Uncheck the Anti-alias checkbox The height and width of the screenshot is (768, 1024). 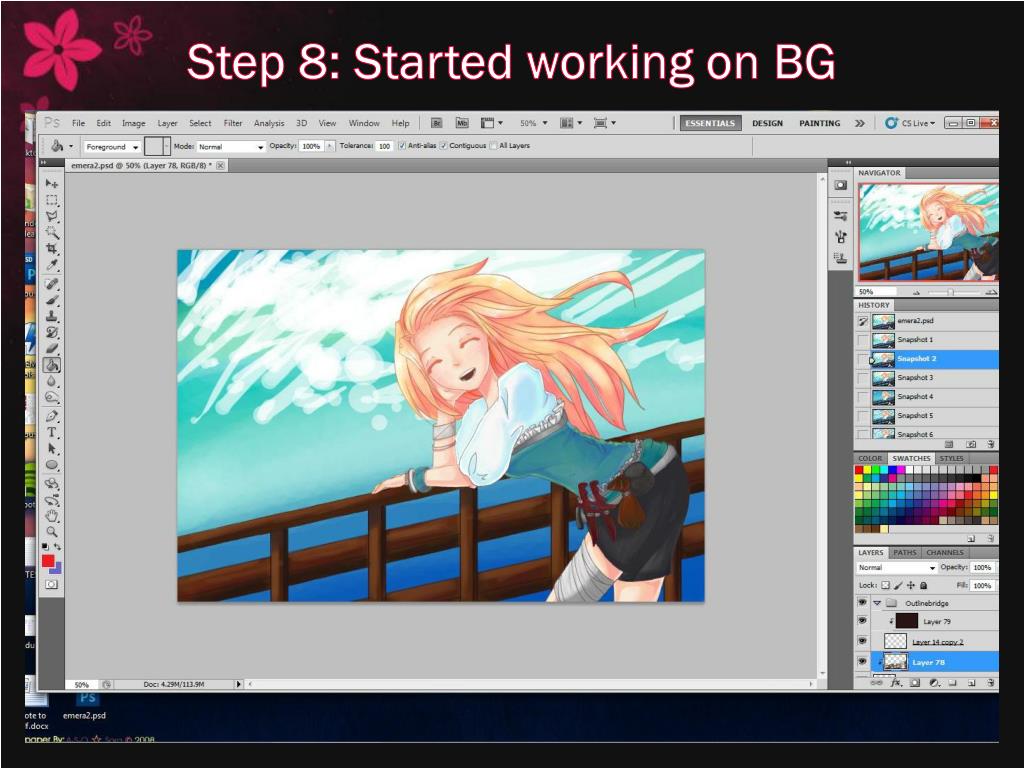click(x=402, y=146)
